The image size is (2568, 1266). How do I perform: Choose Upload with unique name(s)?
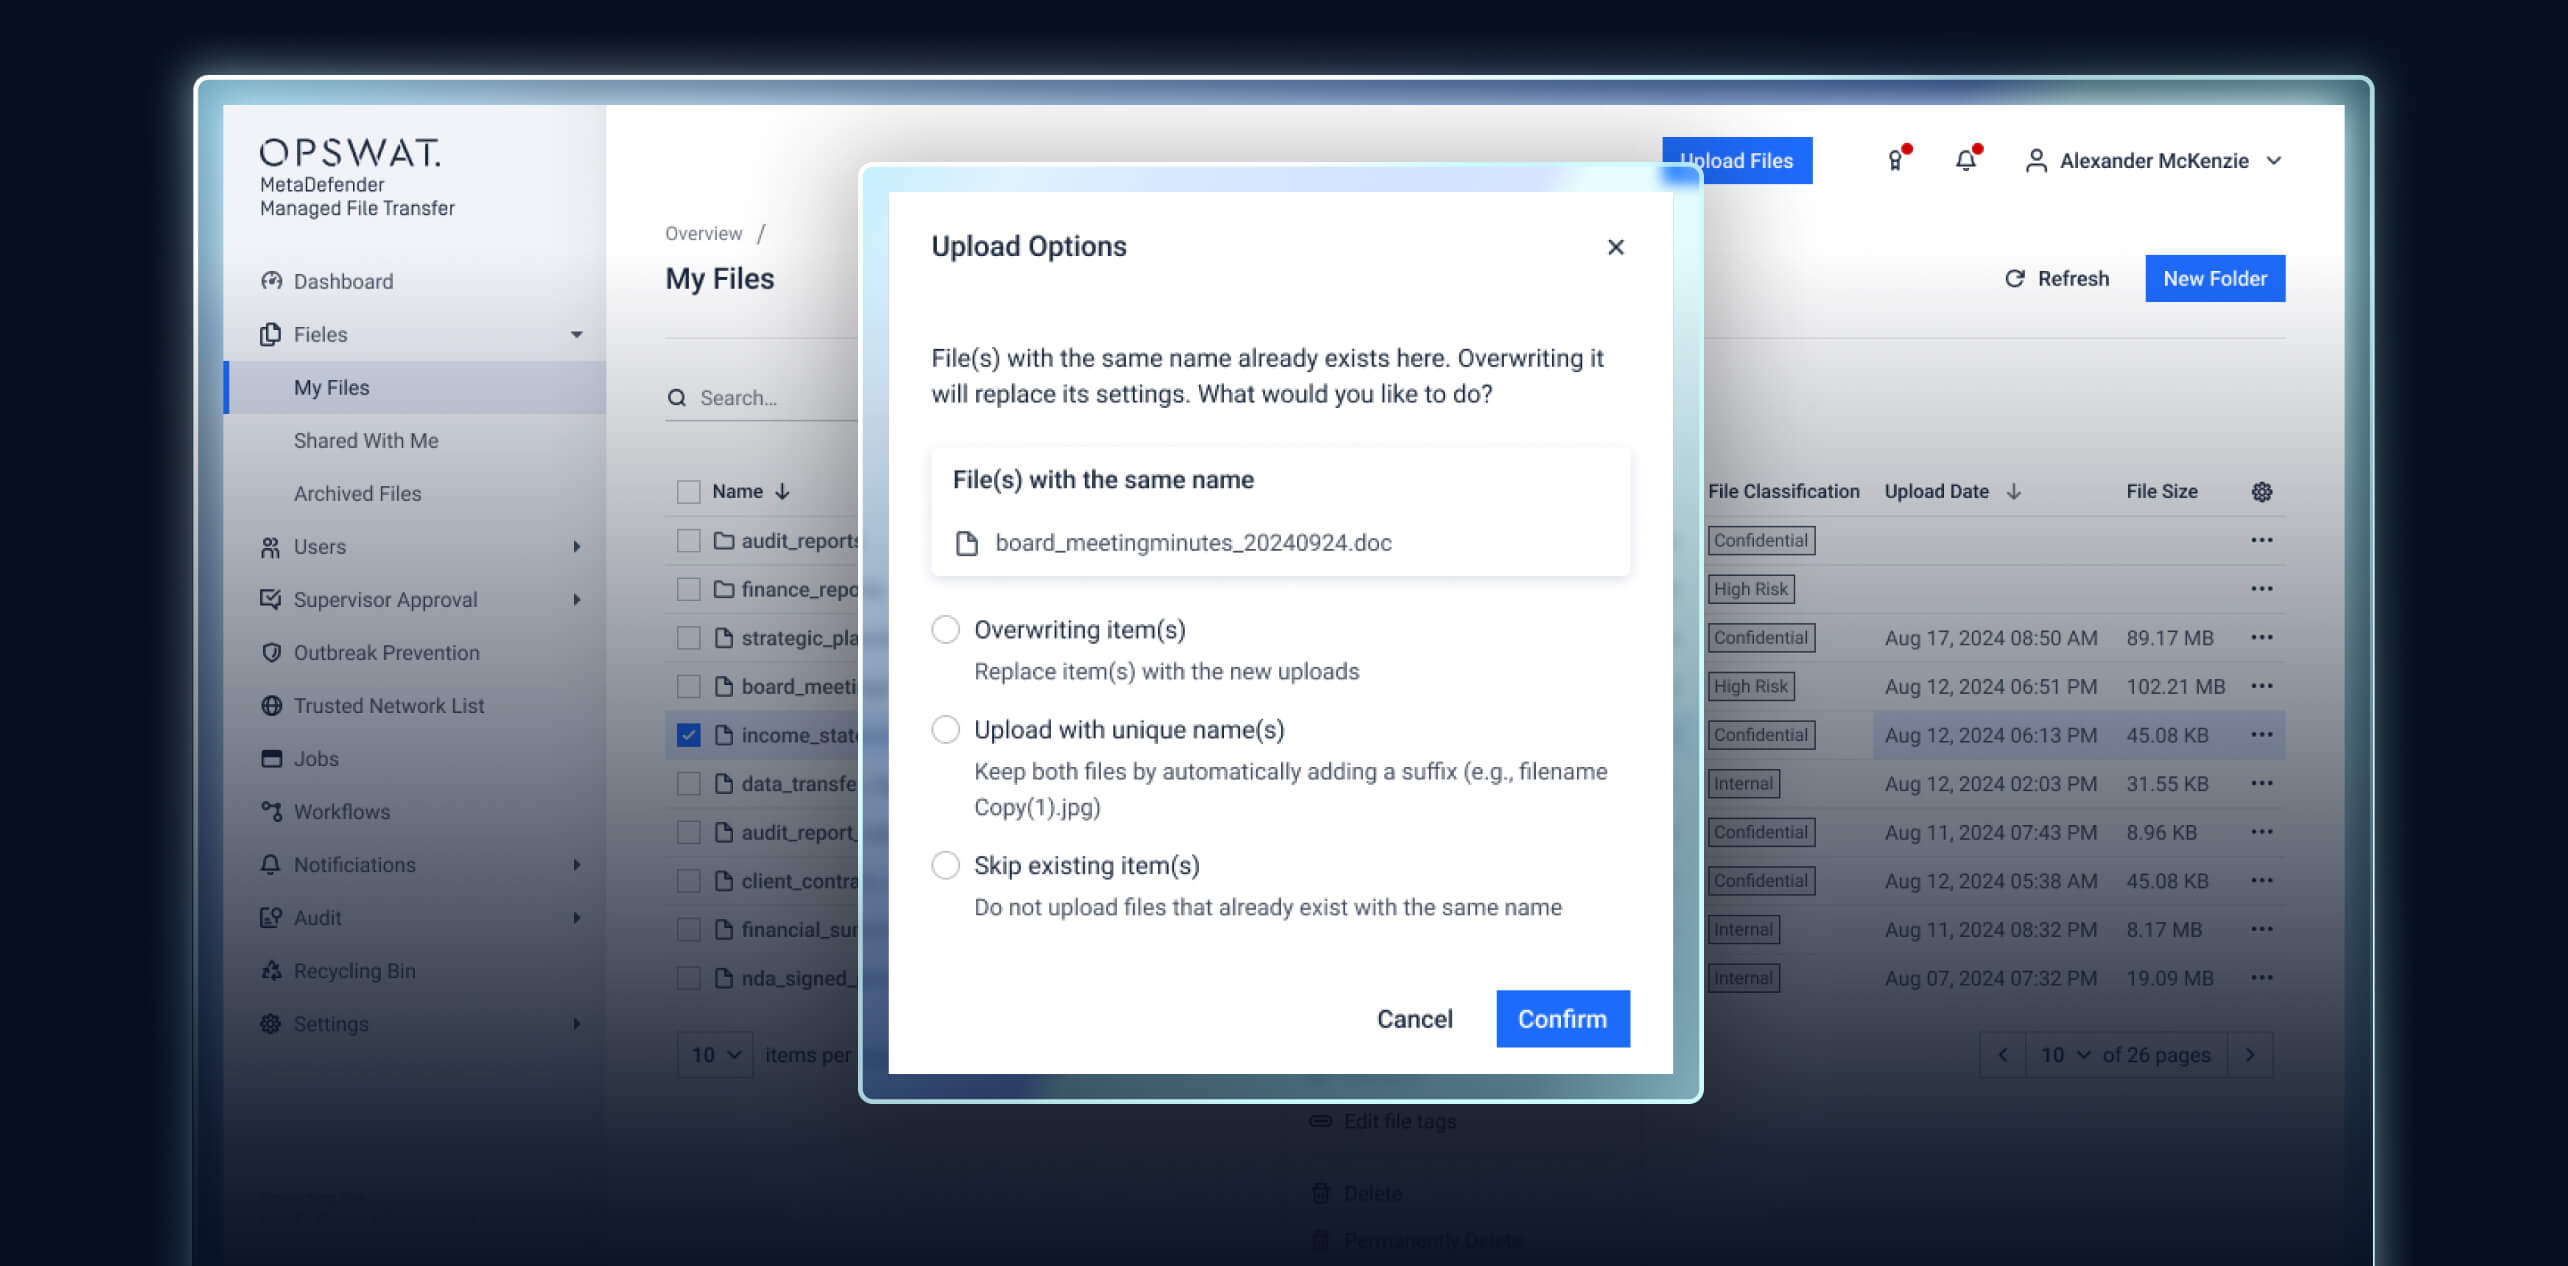click(945, 729)
